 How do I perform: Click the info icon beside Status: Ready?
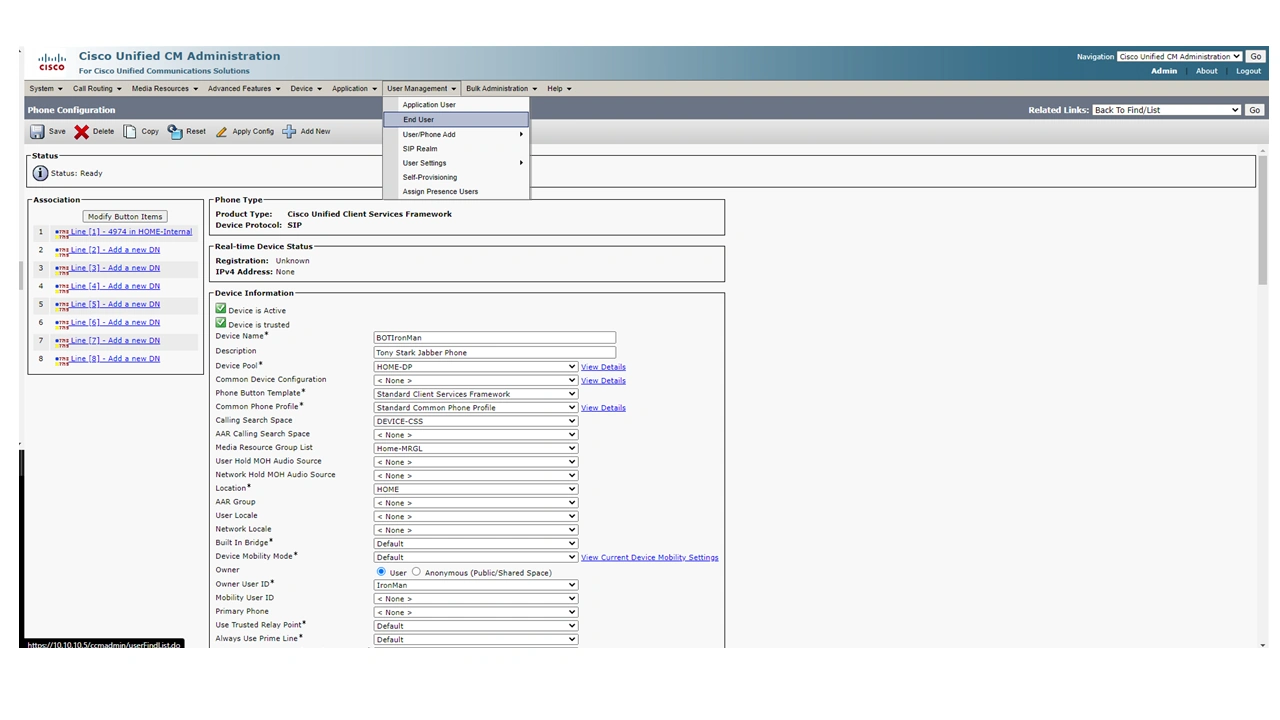pos(40,173)
